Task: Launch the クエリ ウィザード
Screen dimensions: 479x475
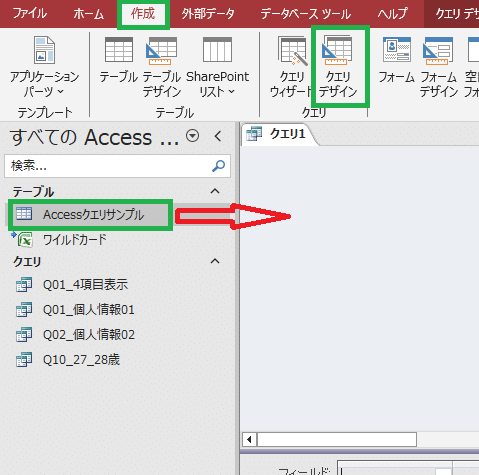Action: pyautogui.click(x=291, y=67)
